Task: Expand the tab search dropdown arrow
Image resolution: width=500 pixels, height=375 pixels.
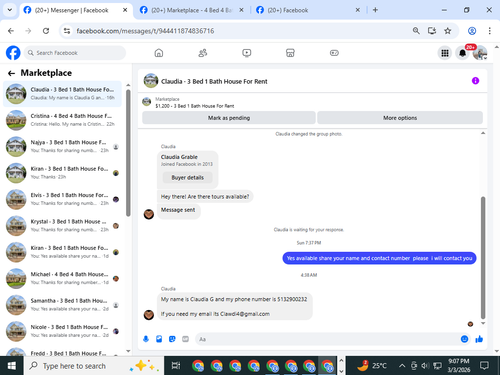Action: pos(10,10)
